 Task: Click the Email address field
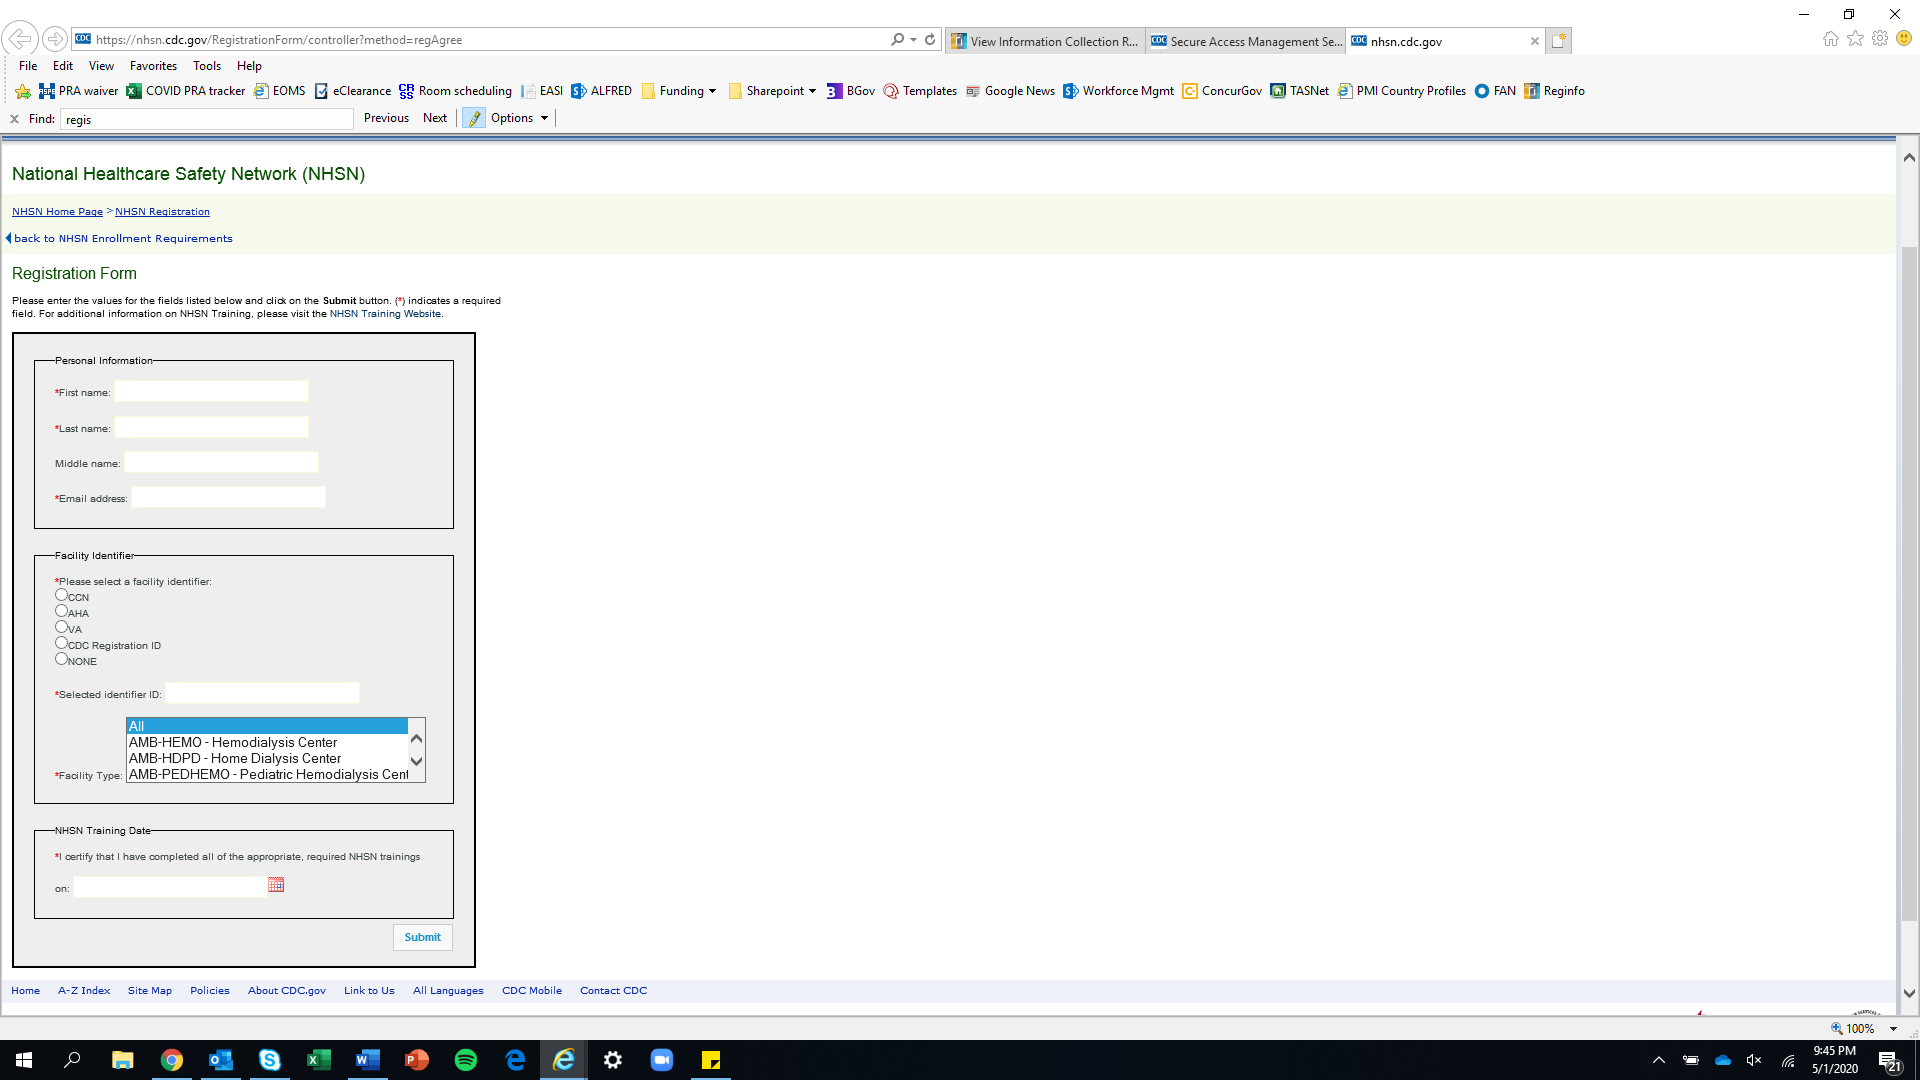click(x=228, y=498)
